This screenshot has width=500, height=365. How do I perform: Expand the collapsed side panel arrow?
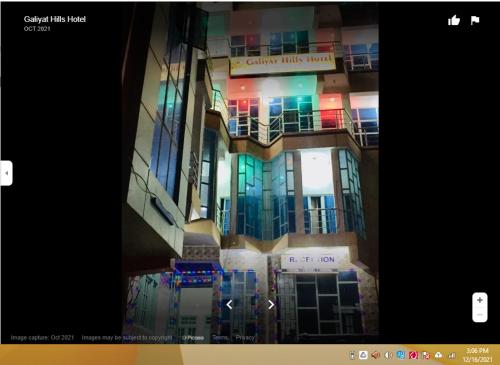tap(6, 173)
